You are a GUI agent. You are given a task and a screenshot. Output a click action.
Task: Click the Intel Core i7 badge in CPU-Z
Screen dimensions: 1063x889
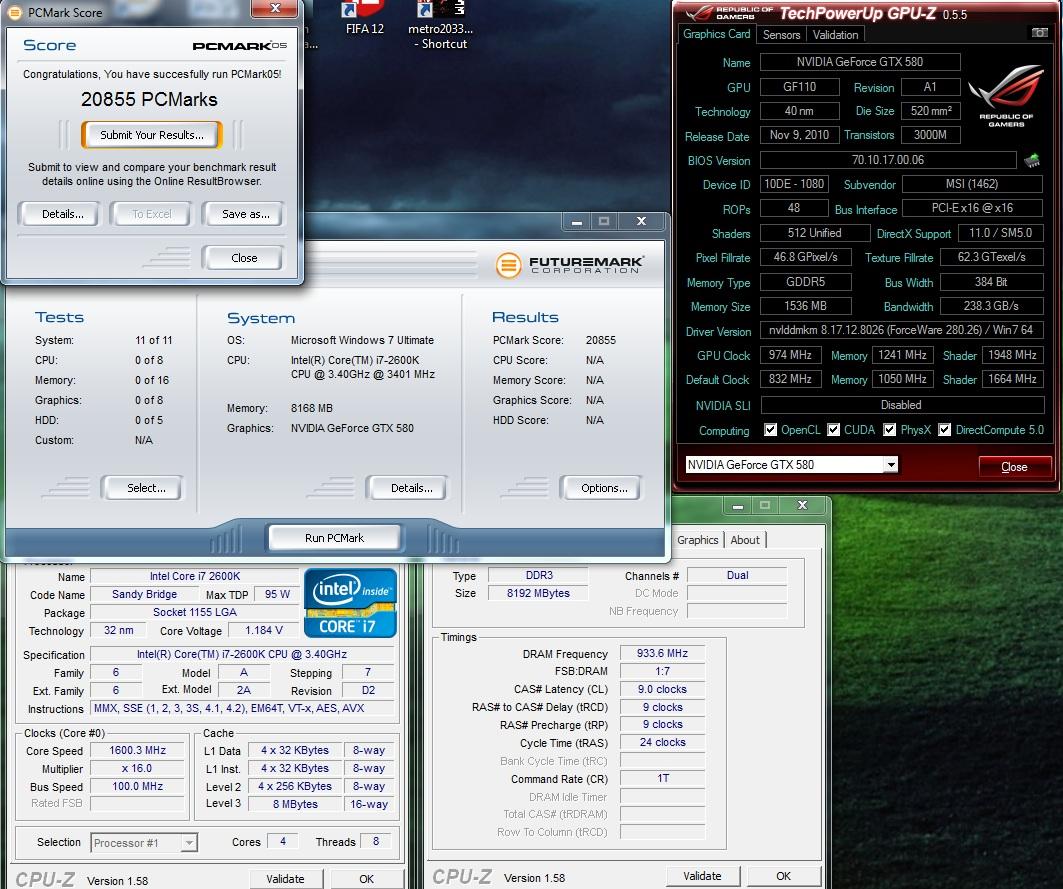(350, 603)
